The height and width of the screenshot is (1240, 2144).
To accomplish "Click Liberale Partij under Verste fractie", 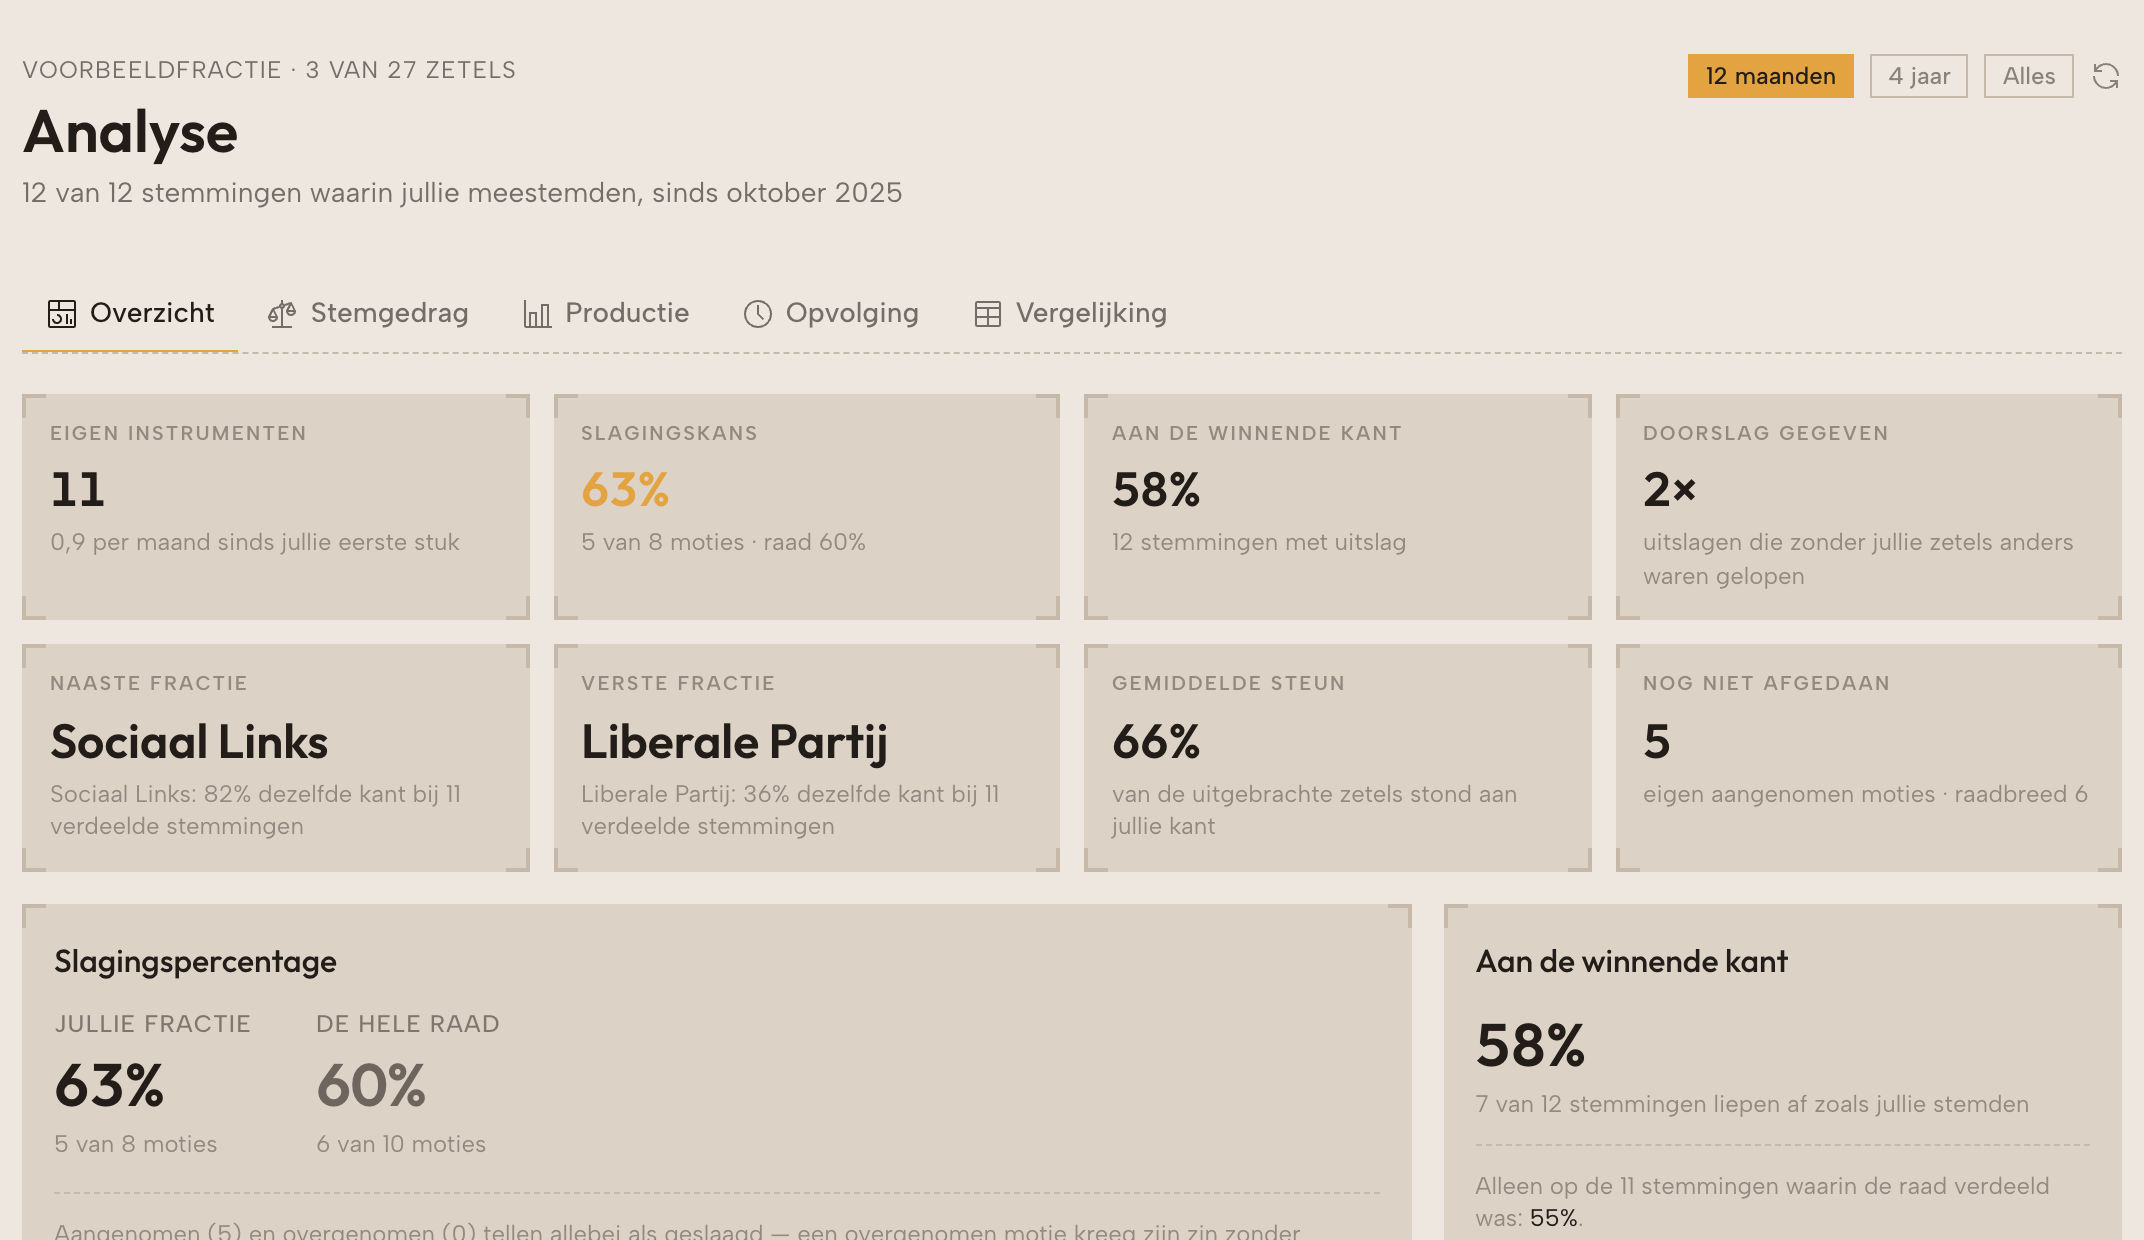I will [x=734, y=742].
